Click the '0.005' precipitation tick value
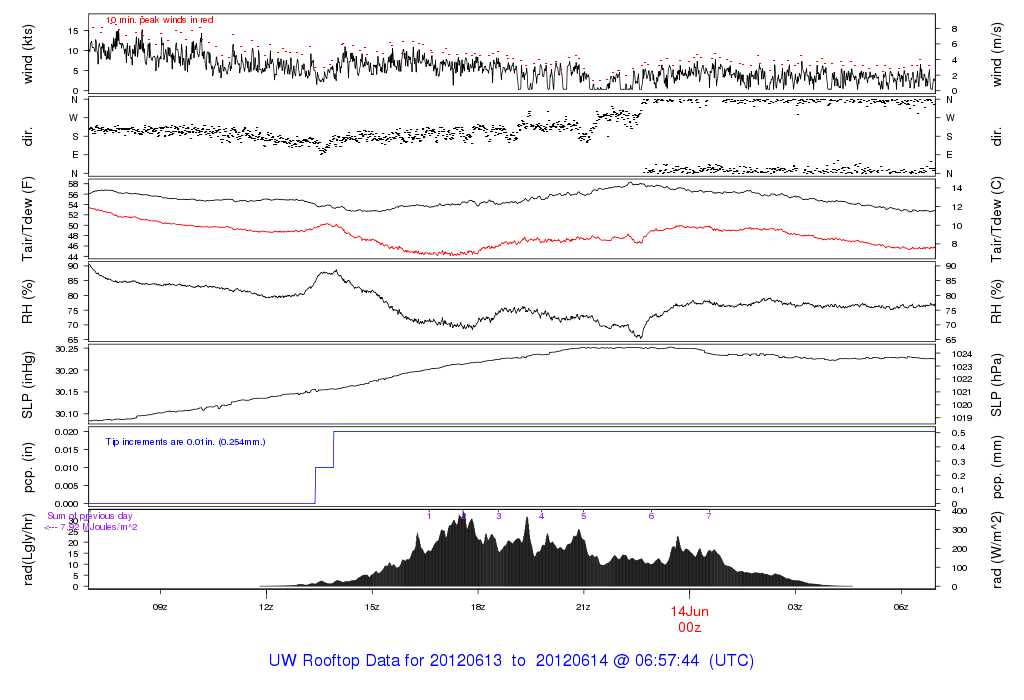1024x700 pixels. coord(67,486)
